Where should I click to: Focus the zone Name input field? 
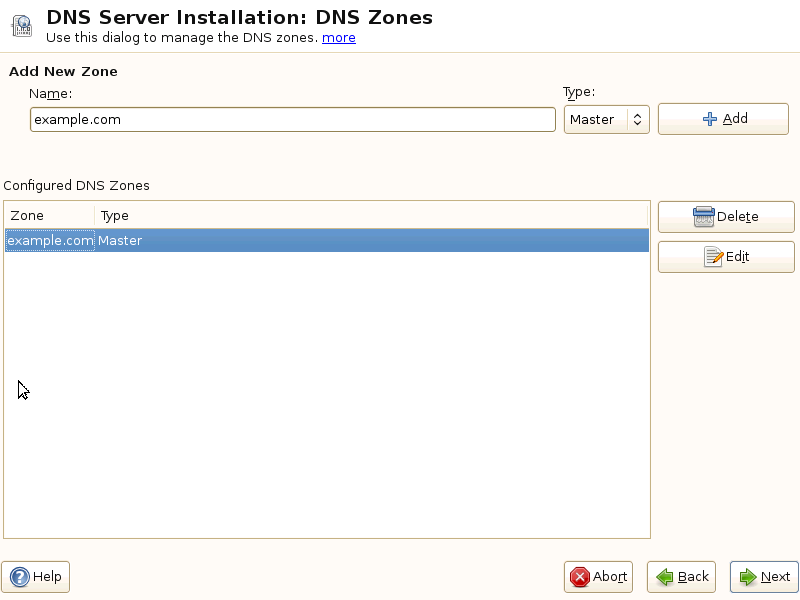click(x=292, y=120)
